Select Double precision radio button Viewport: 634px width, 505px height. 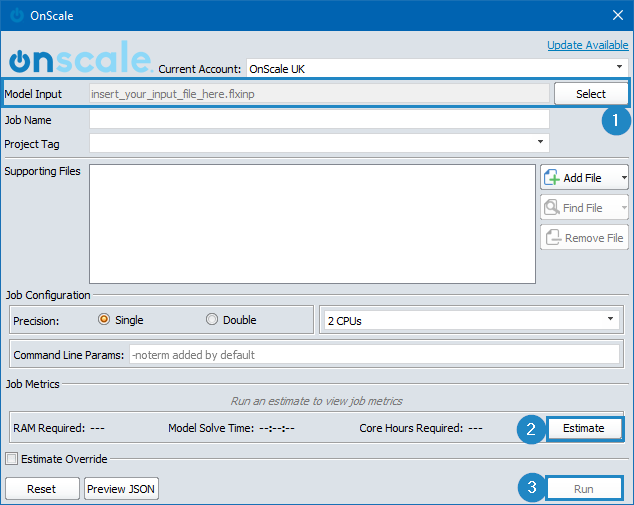coord(212,319)
